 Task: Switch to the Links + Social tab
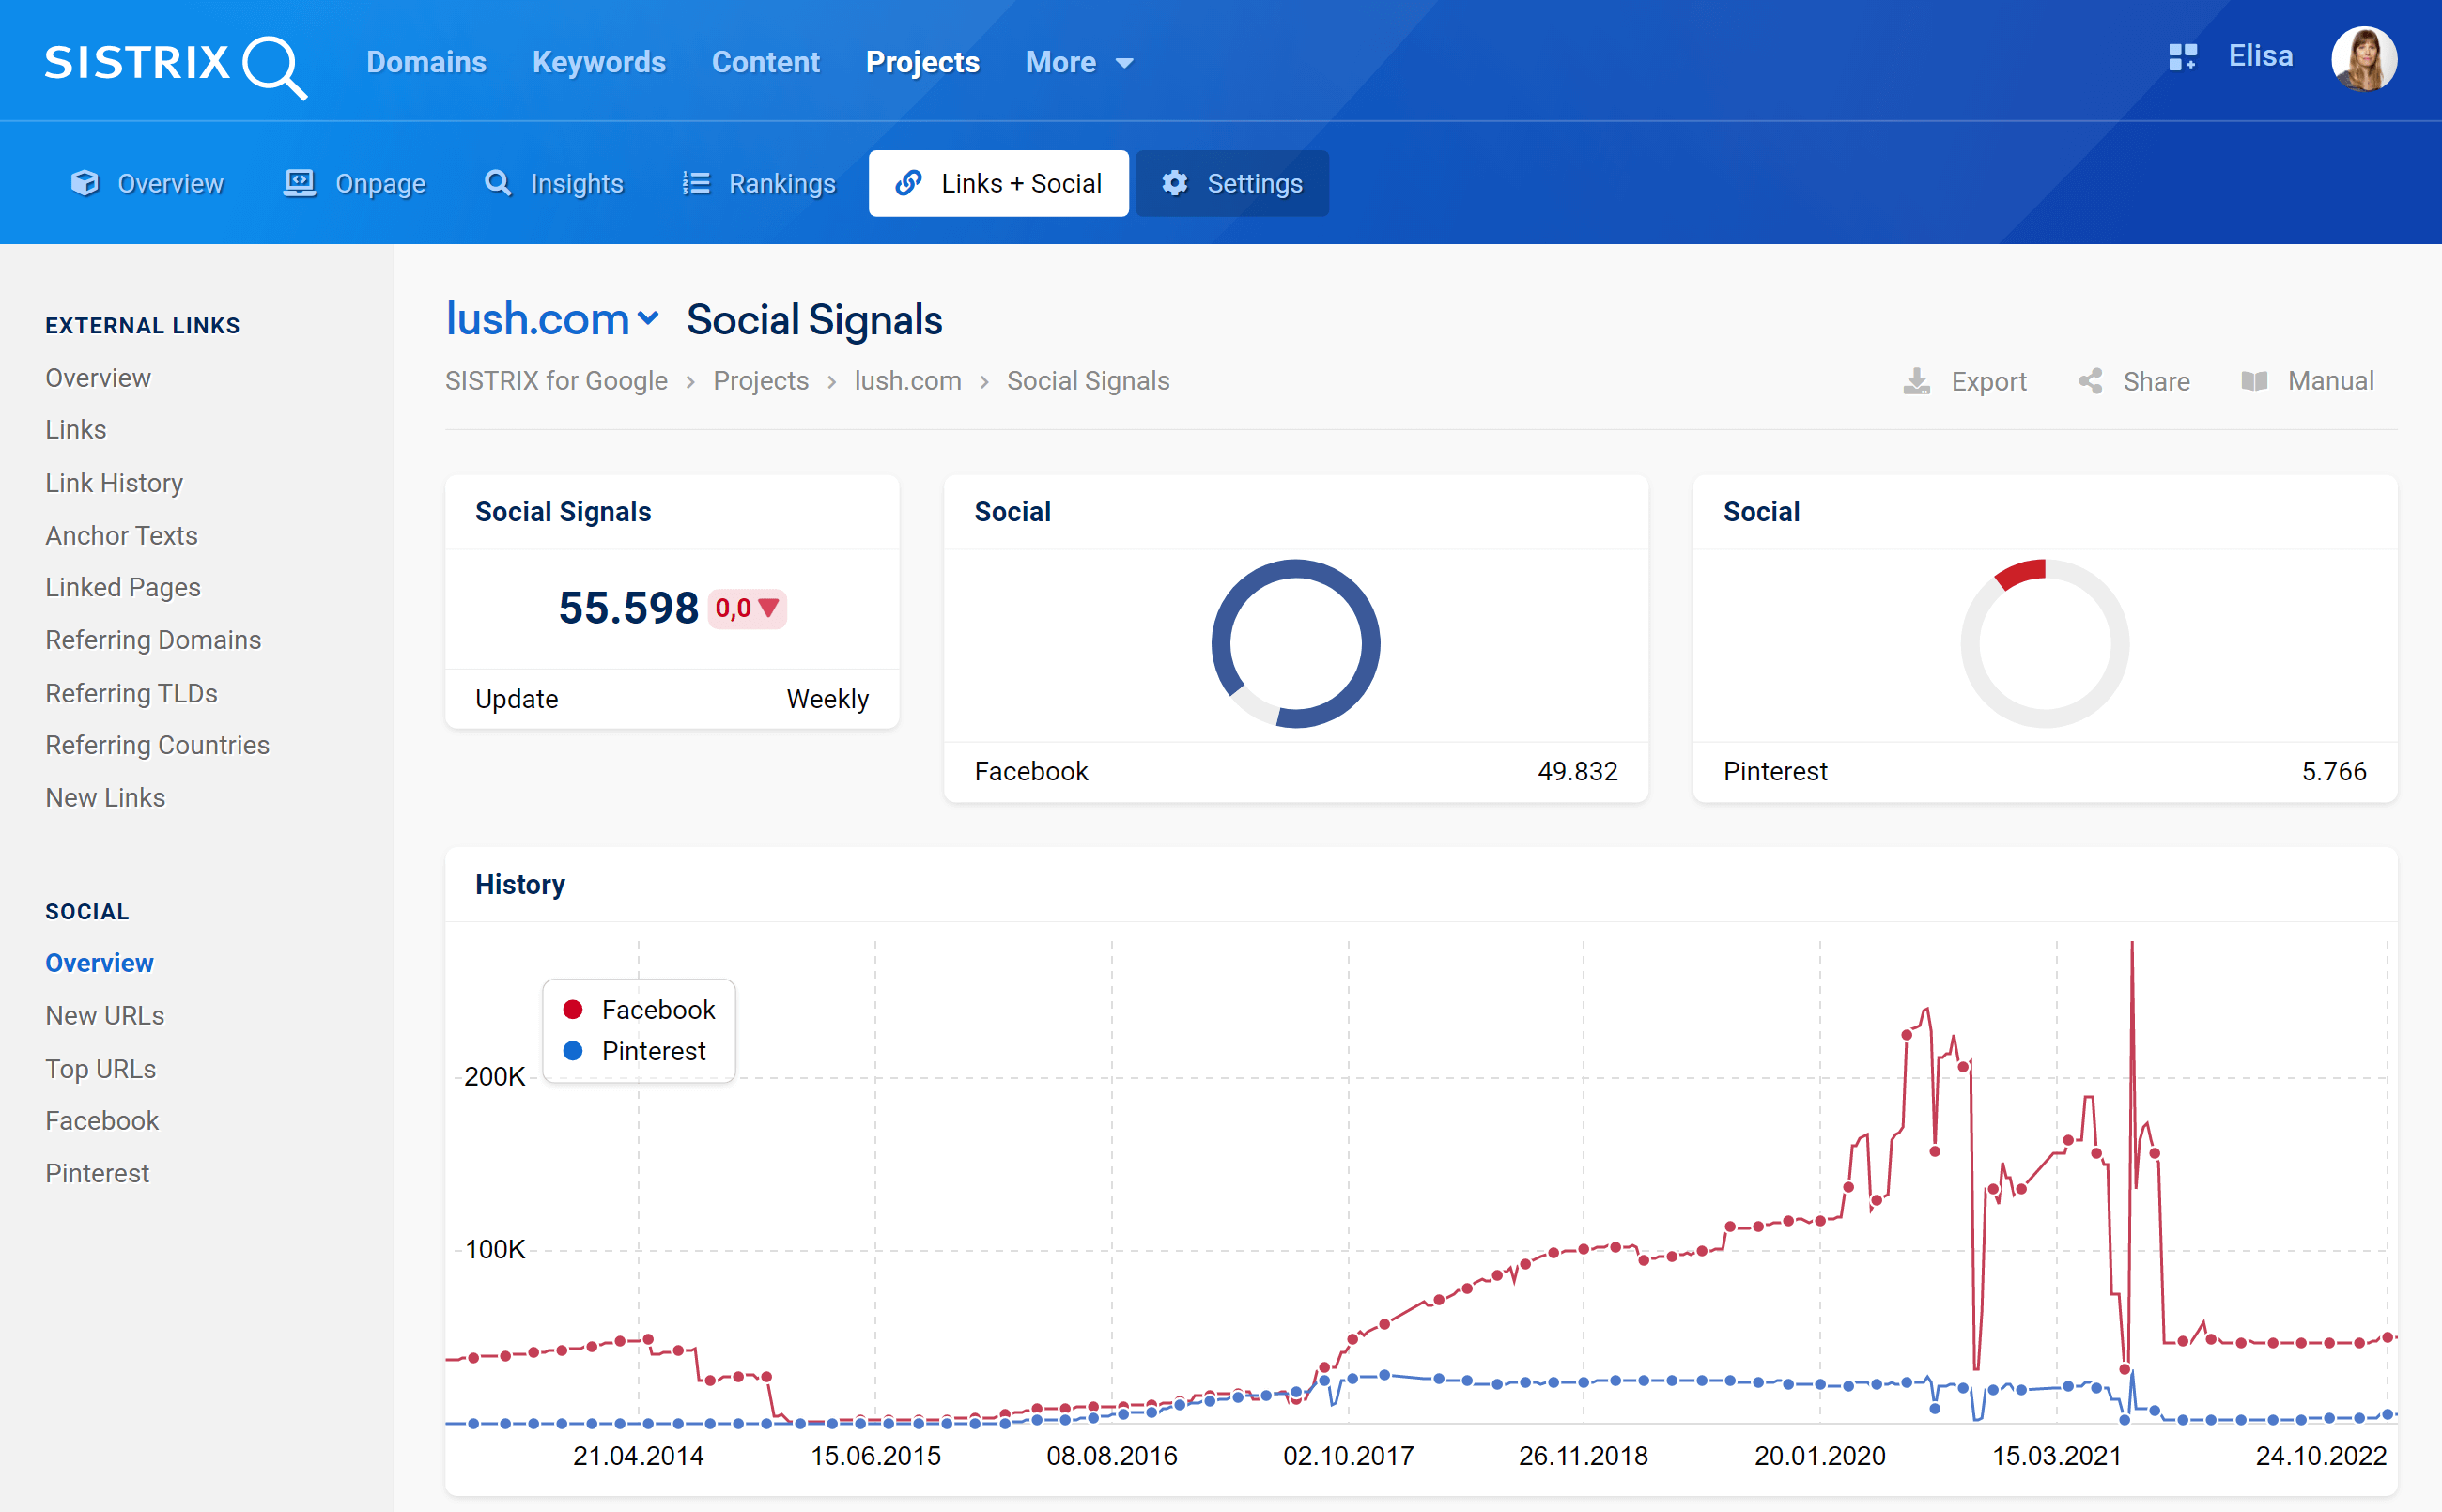click(998, 183)
